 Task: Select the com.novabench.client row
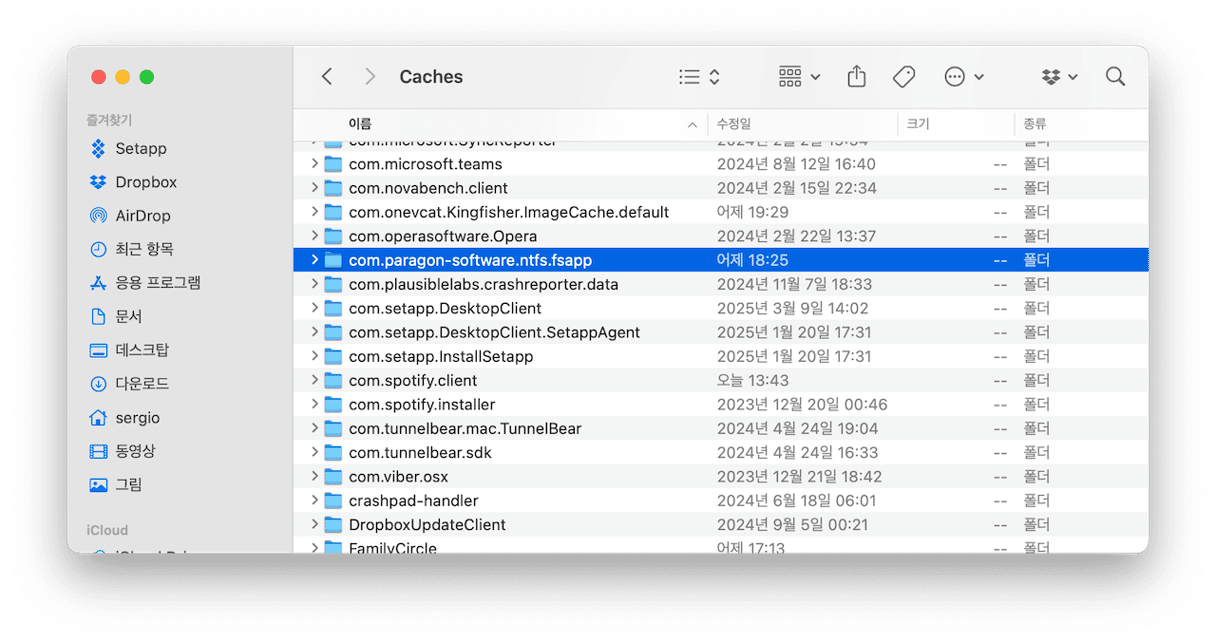tap(721, 188)
